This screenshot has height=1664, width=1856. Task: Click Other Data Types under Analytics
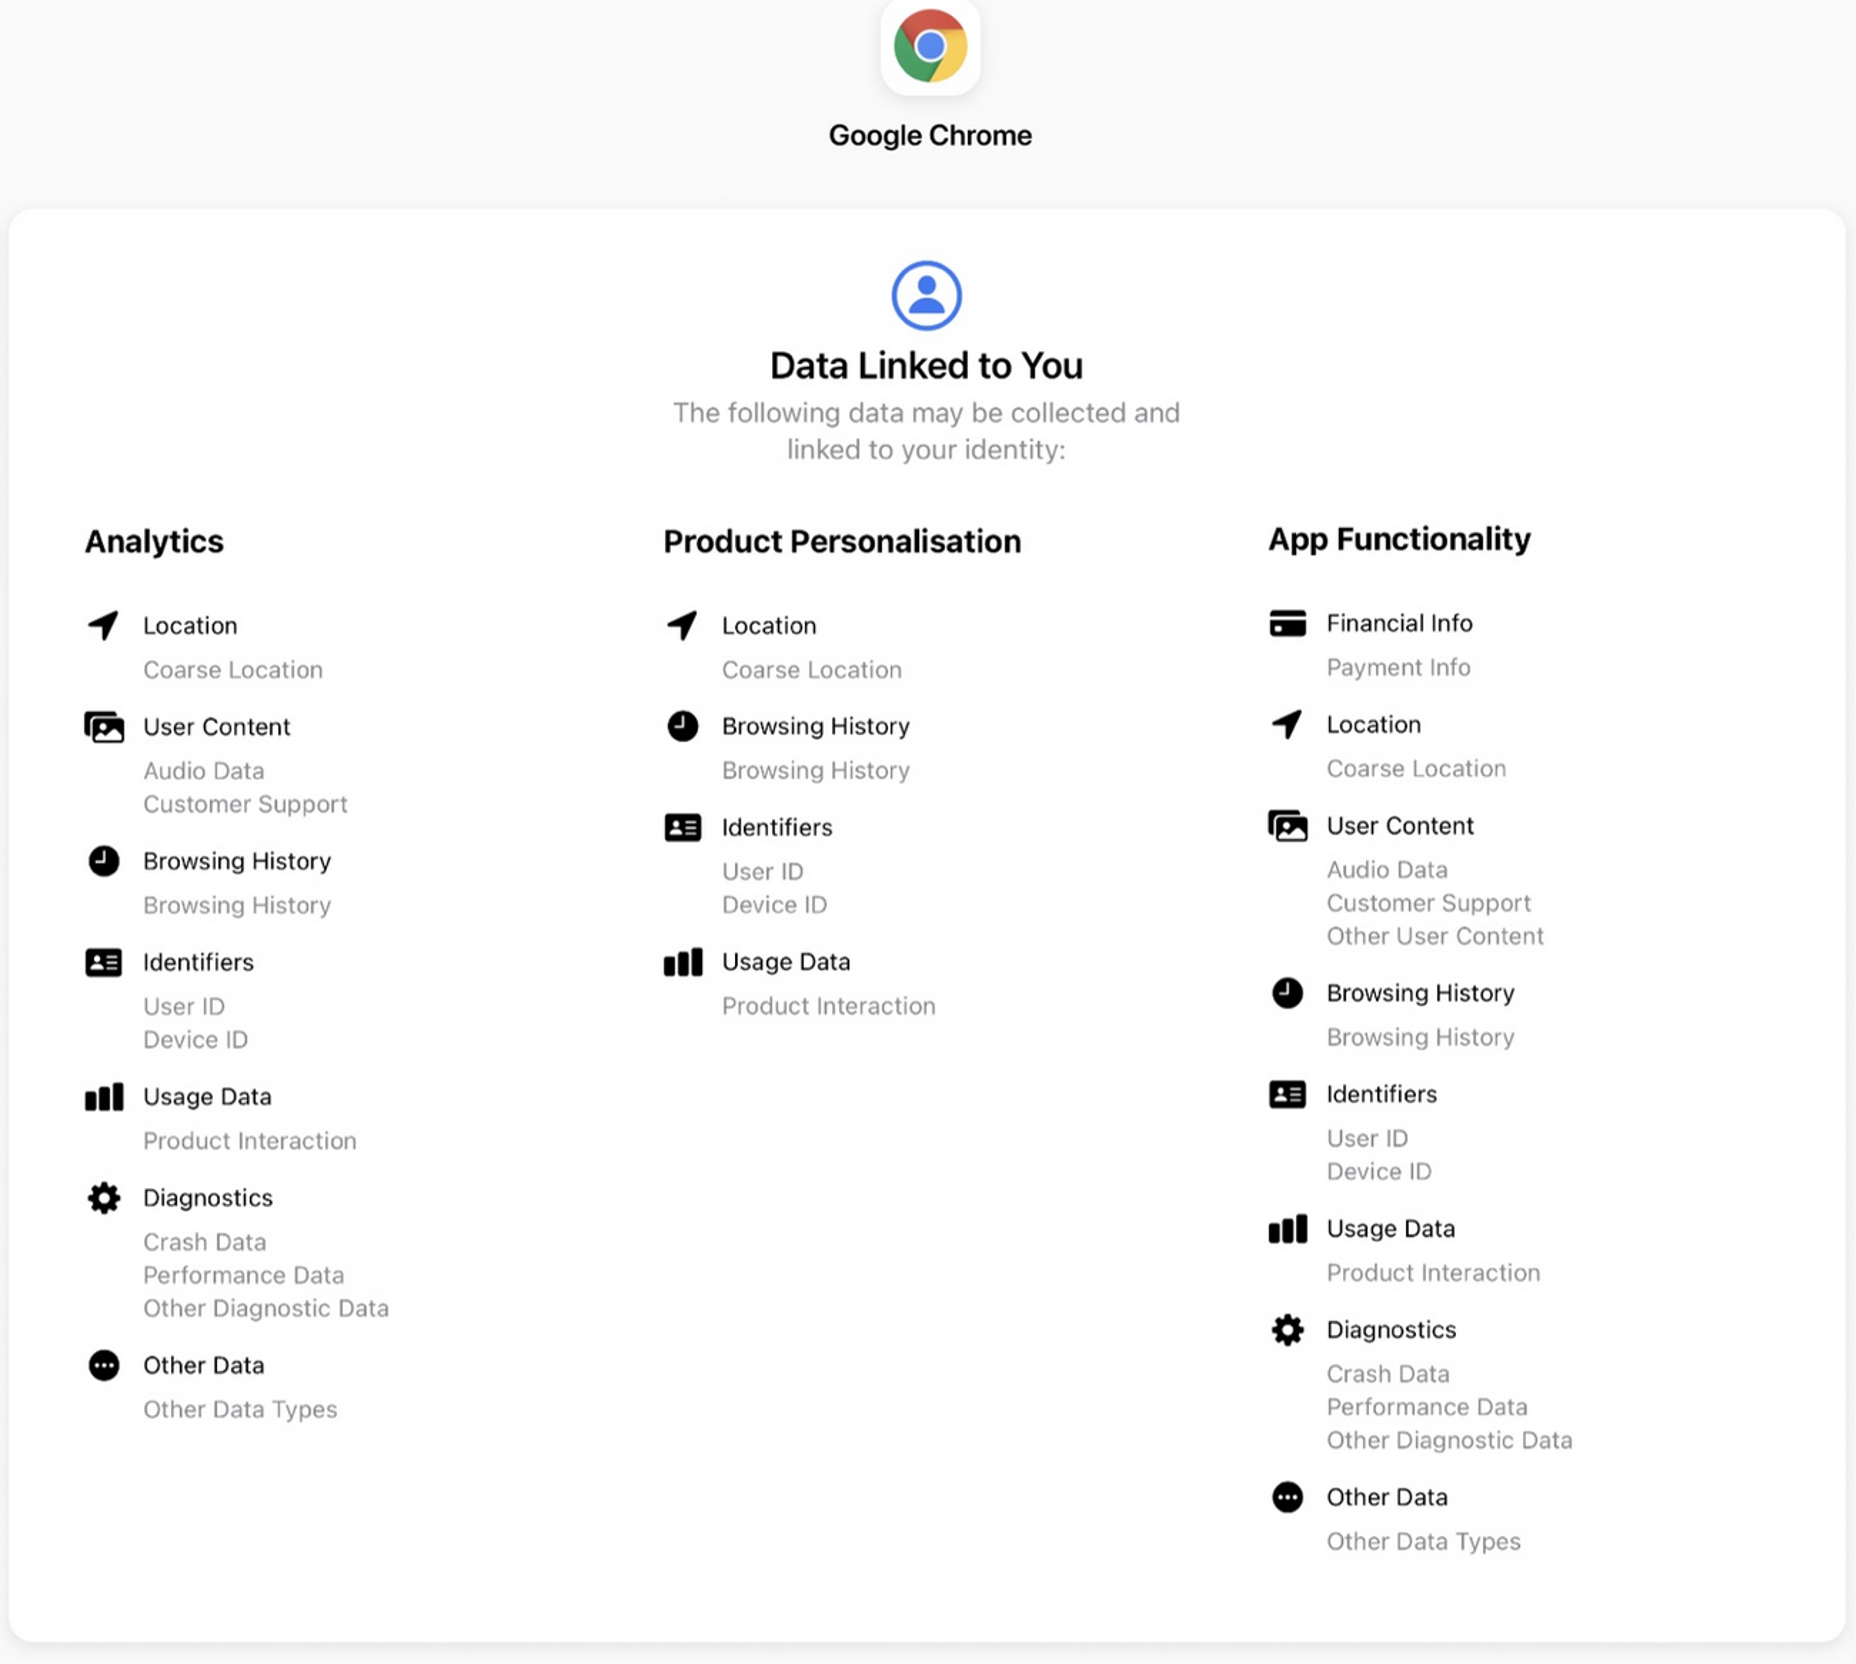[240, 1409]
